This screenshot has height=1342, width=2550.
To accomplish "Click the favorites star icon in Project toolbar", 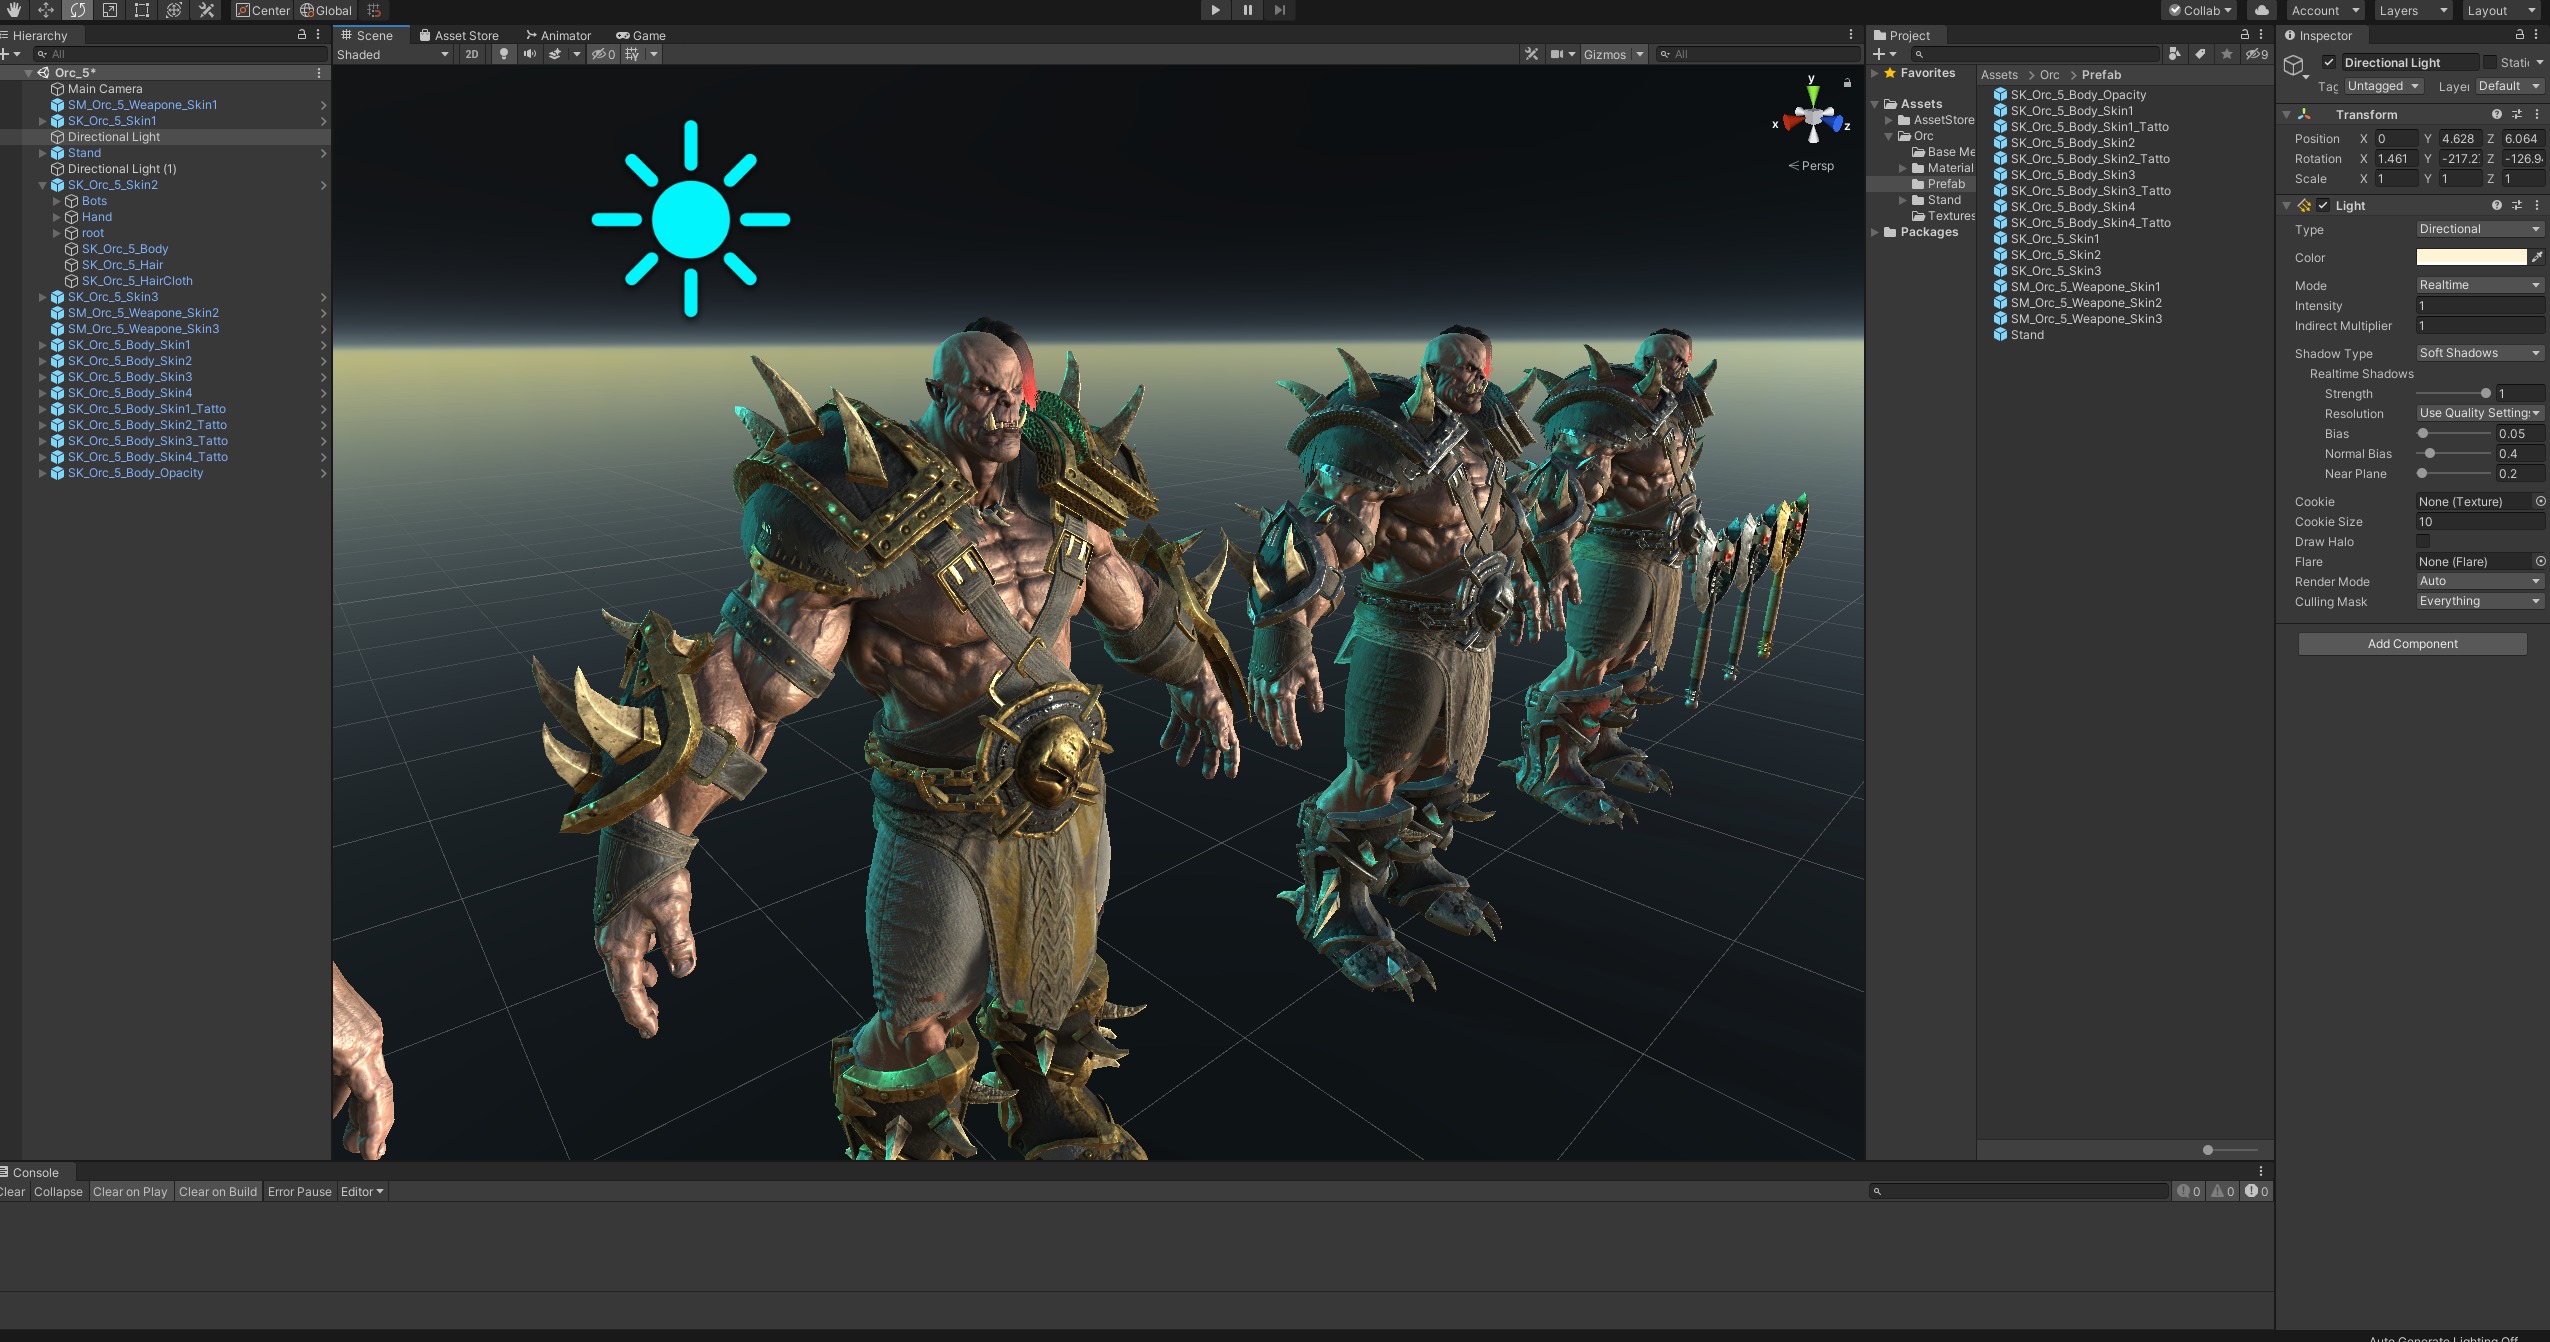I will [2226, 54].
